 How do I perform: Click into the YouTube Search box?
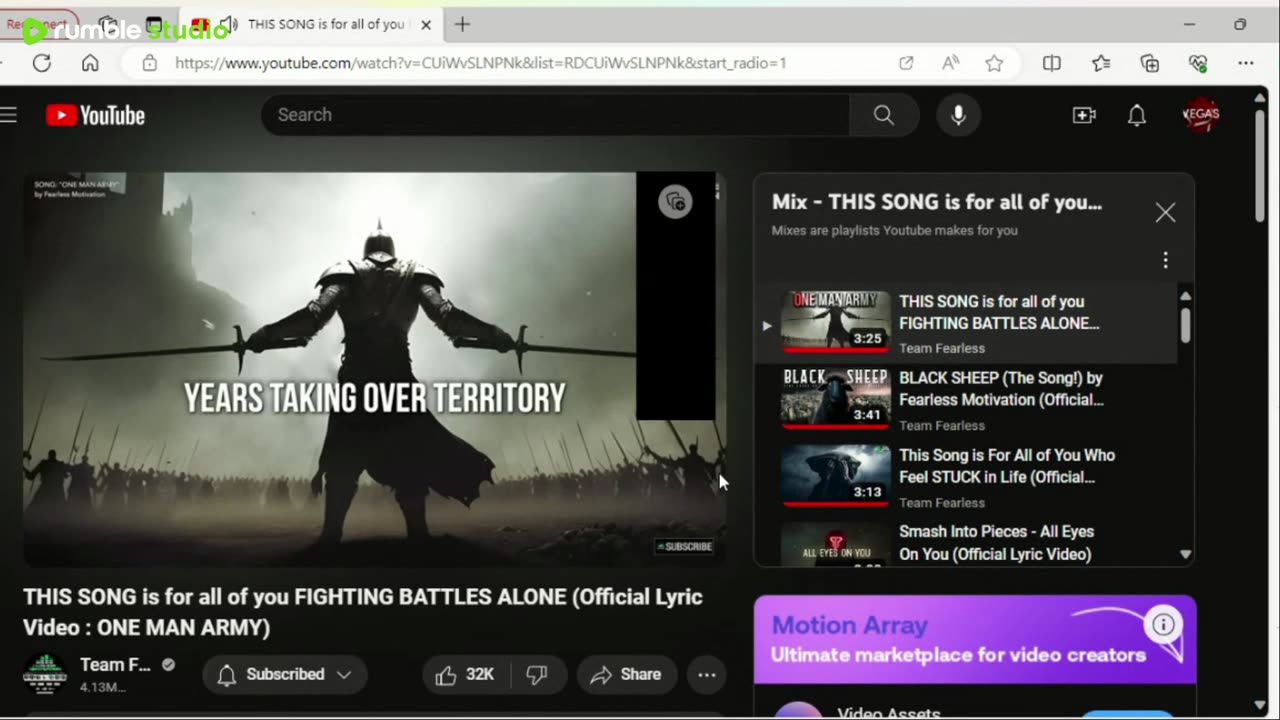coord(555,115)
